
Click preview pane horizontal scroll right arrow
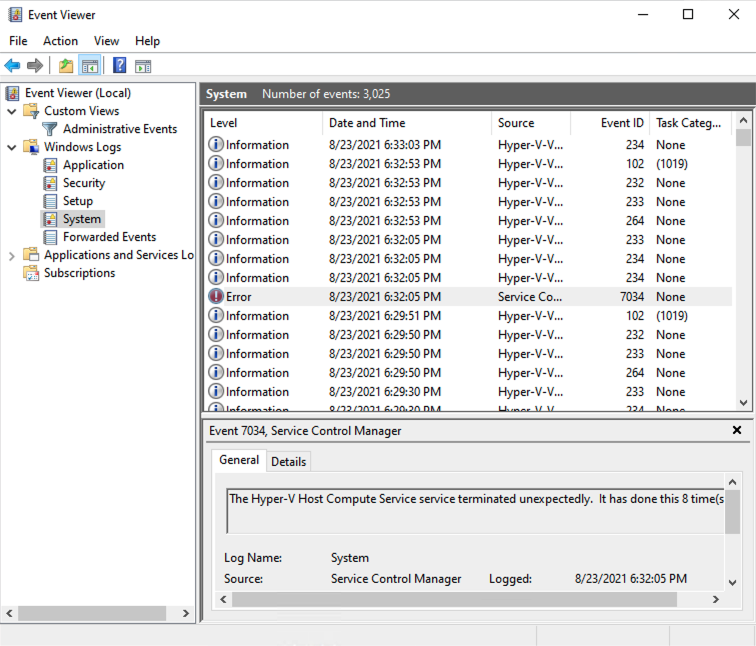pos(716,599)
